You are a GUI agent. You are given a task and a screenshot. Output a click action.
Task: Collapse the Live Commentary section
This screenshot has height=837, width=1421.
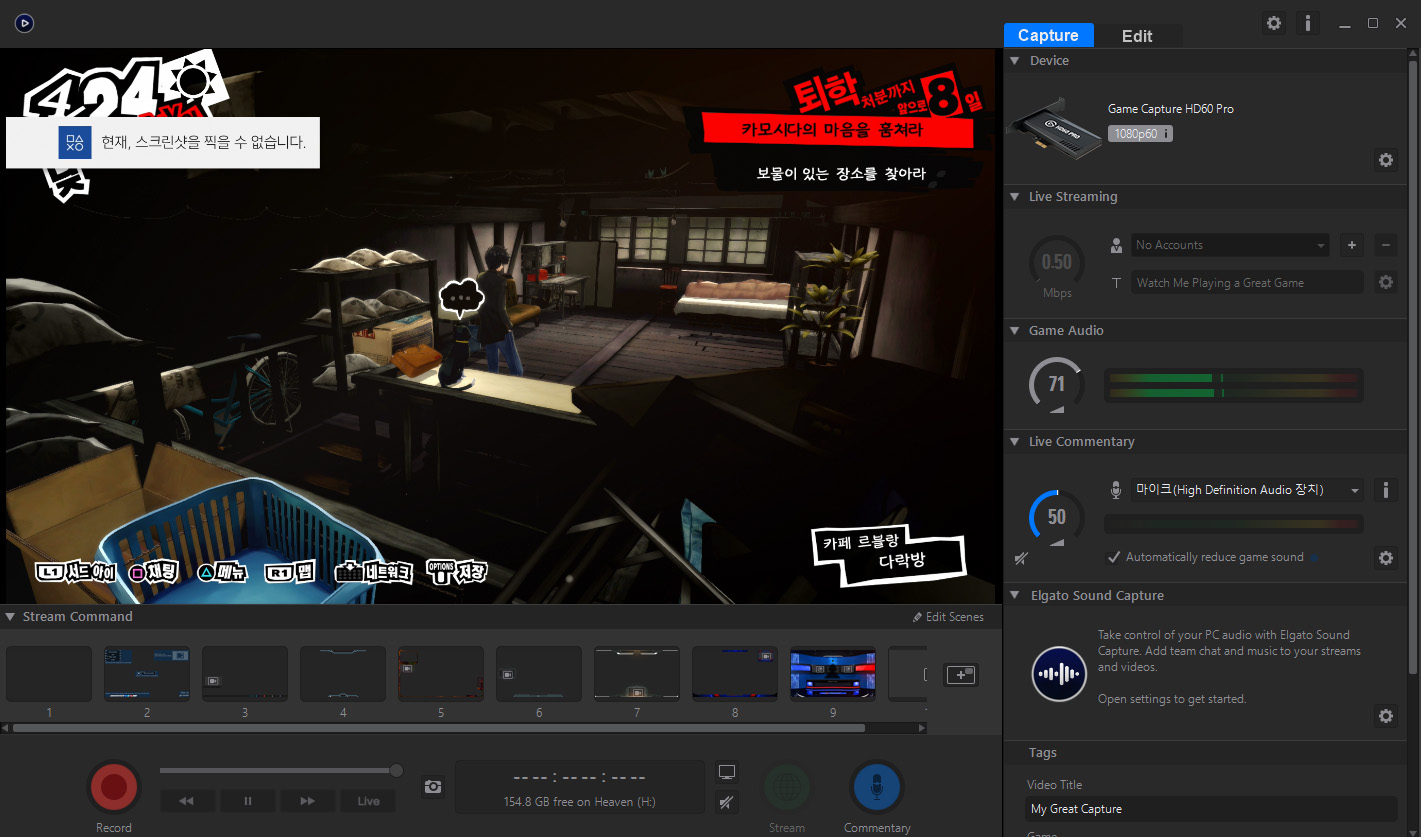(x=1015, y=442)
